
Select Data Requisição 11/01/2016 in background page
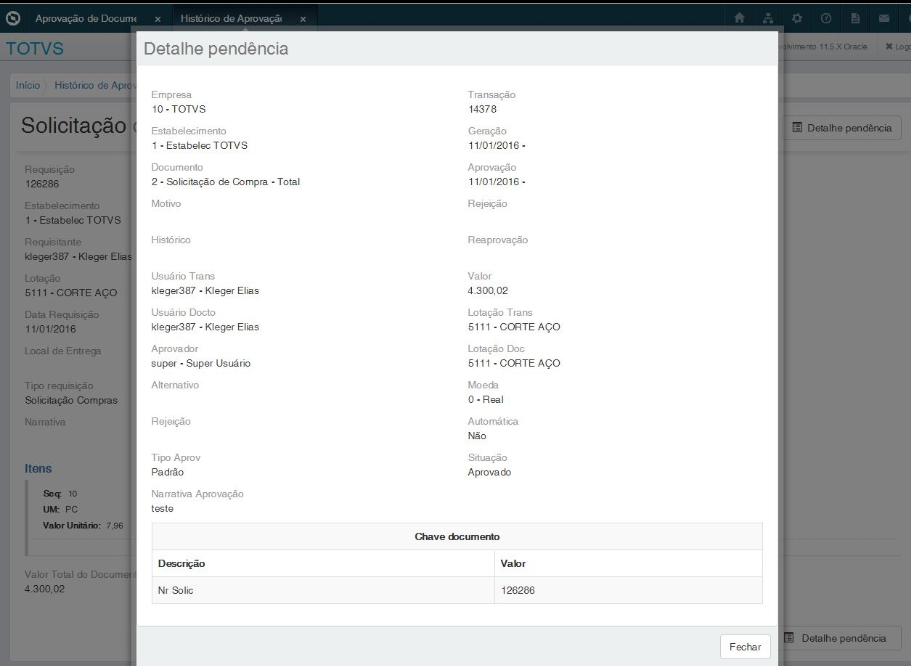(x=50, y=329)
